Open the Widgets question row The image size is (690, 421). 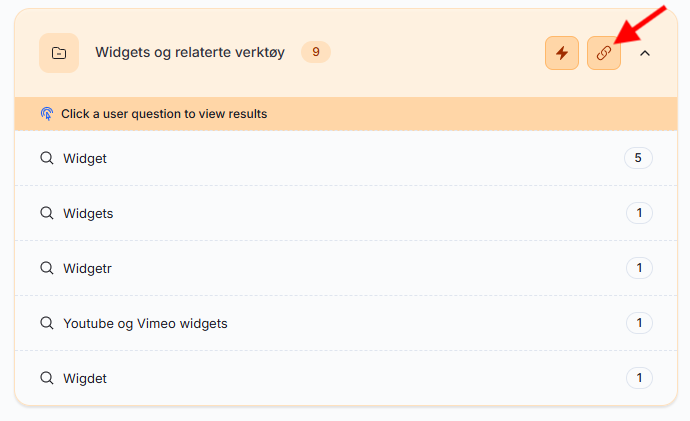tap(88, 213)
